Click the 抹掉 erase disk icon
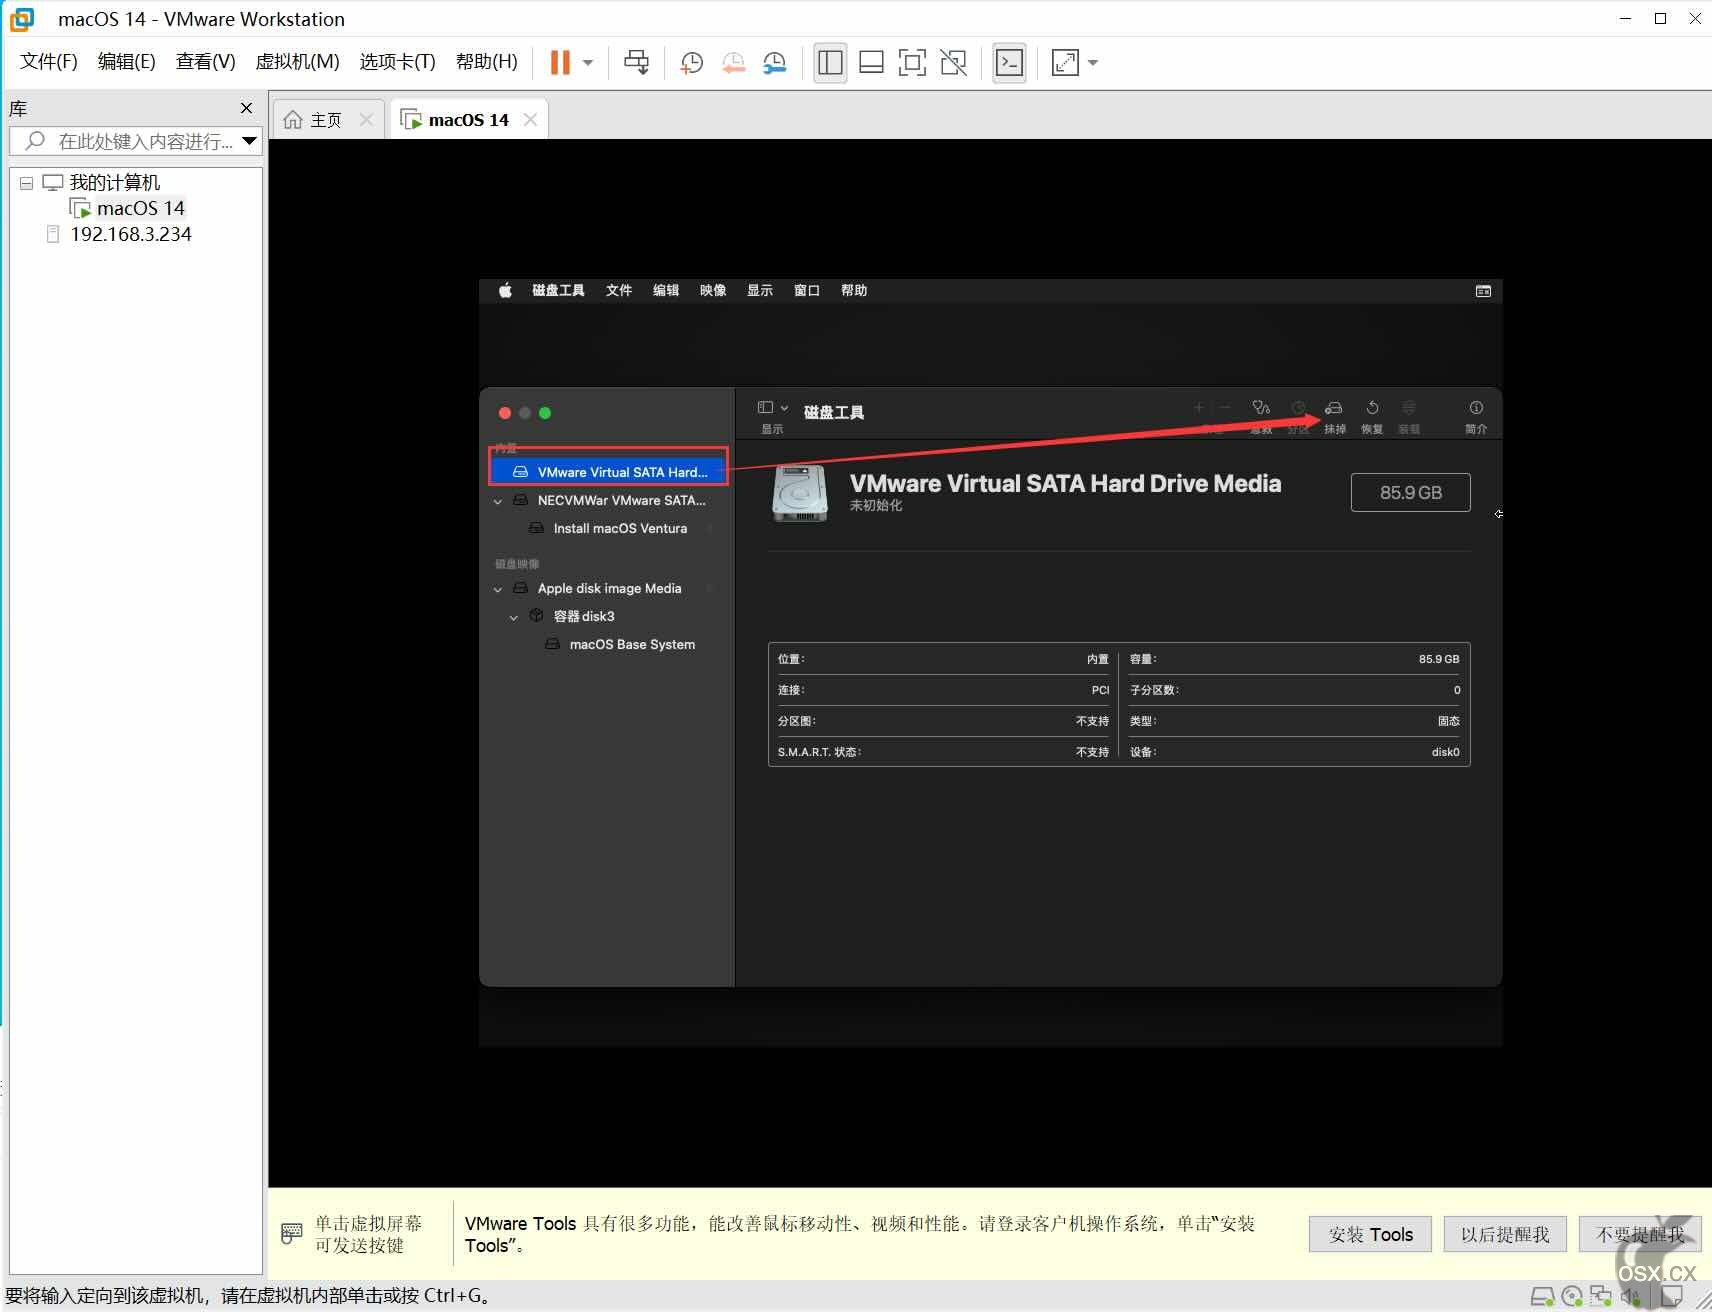Viewport: 1712px width, 1312px height. tap(1334, 408)
